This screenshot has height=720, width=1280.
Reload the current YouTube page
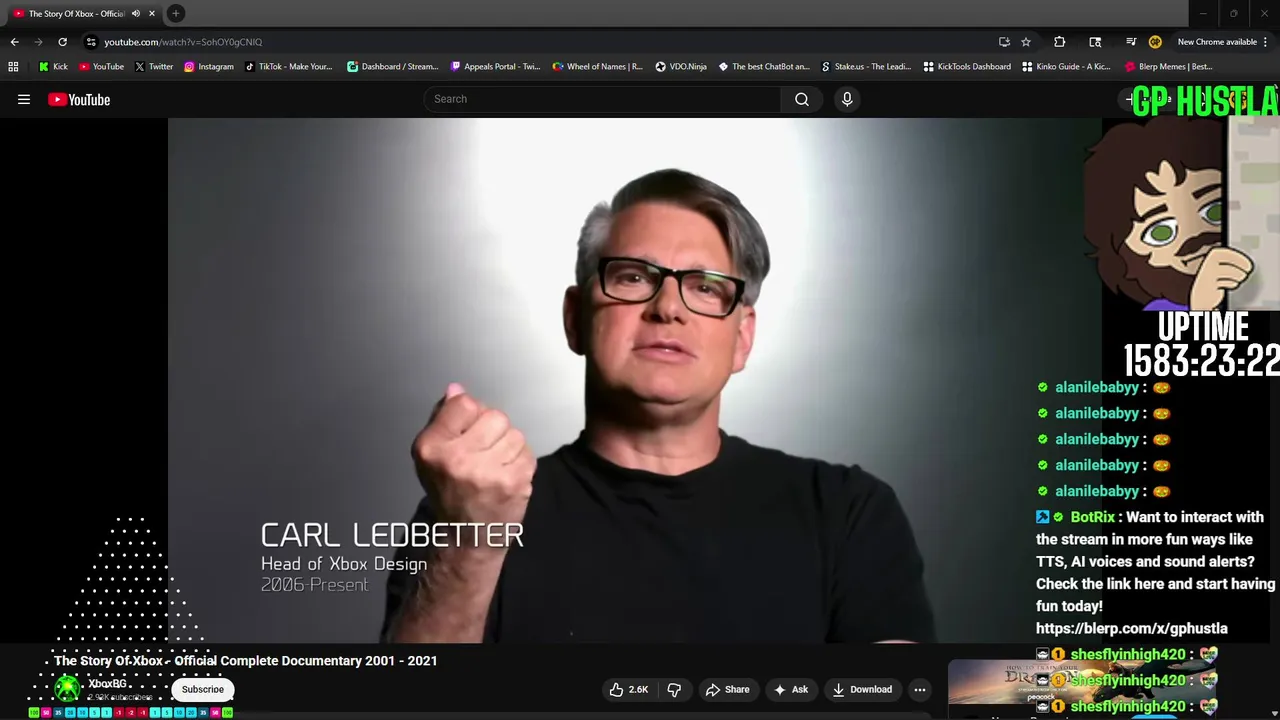[x=62, y=42]
